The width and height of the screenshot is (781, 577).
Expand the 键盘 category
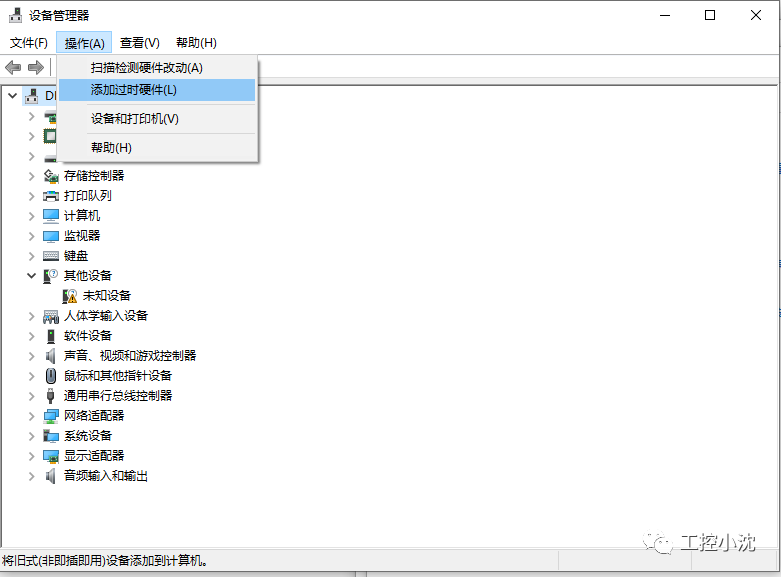pyautogui.click(x=31, y=256)
